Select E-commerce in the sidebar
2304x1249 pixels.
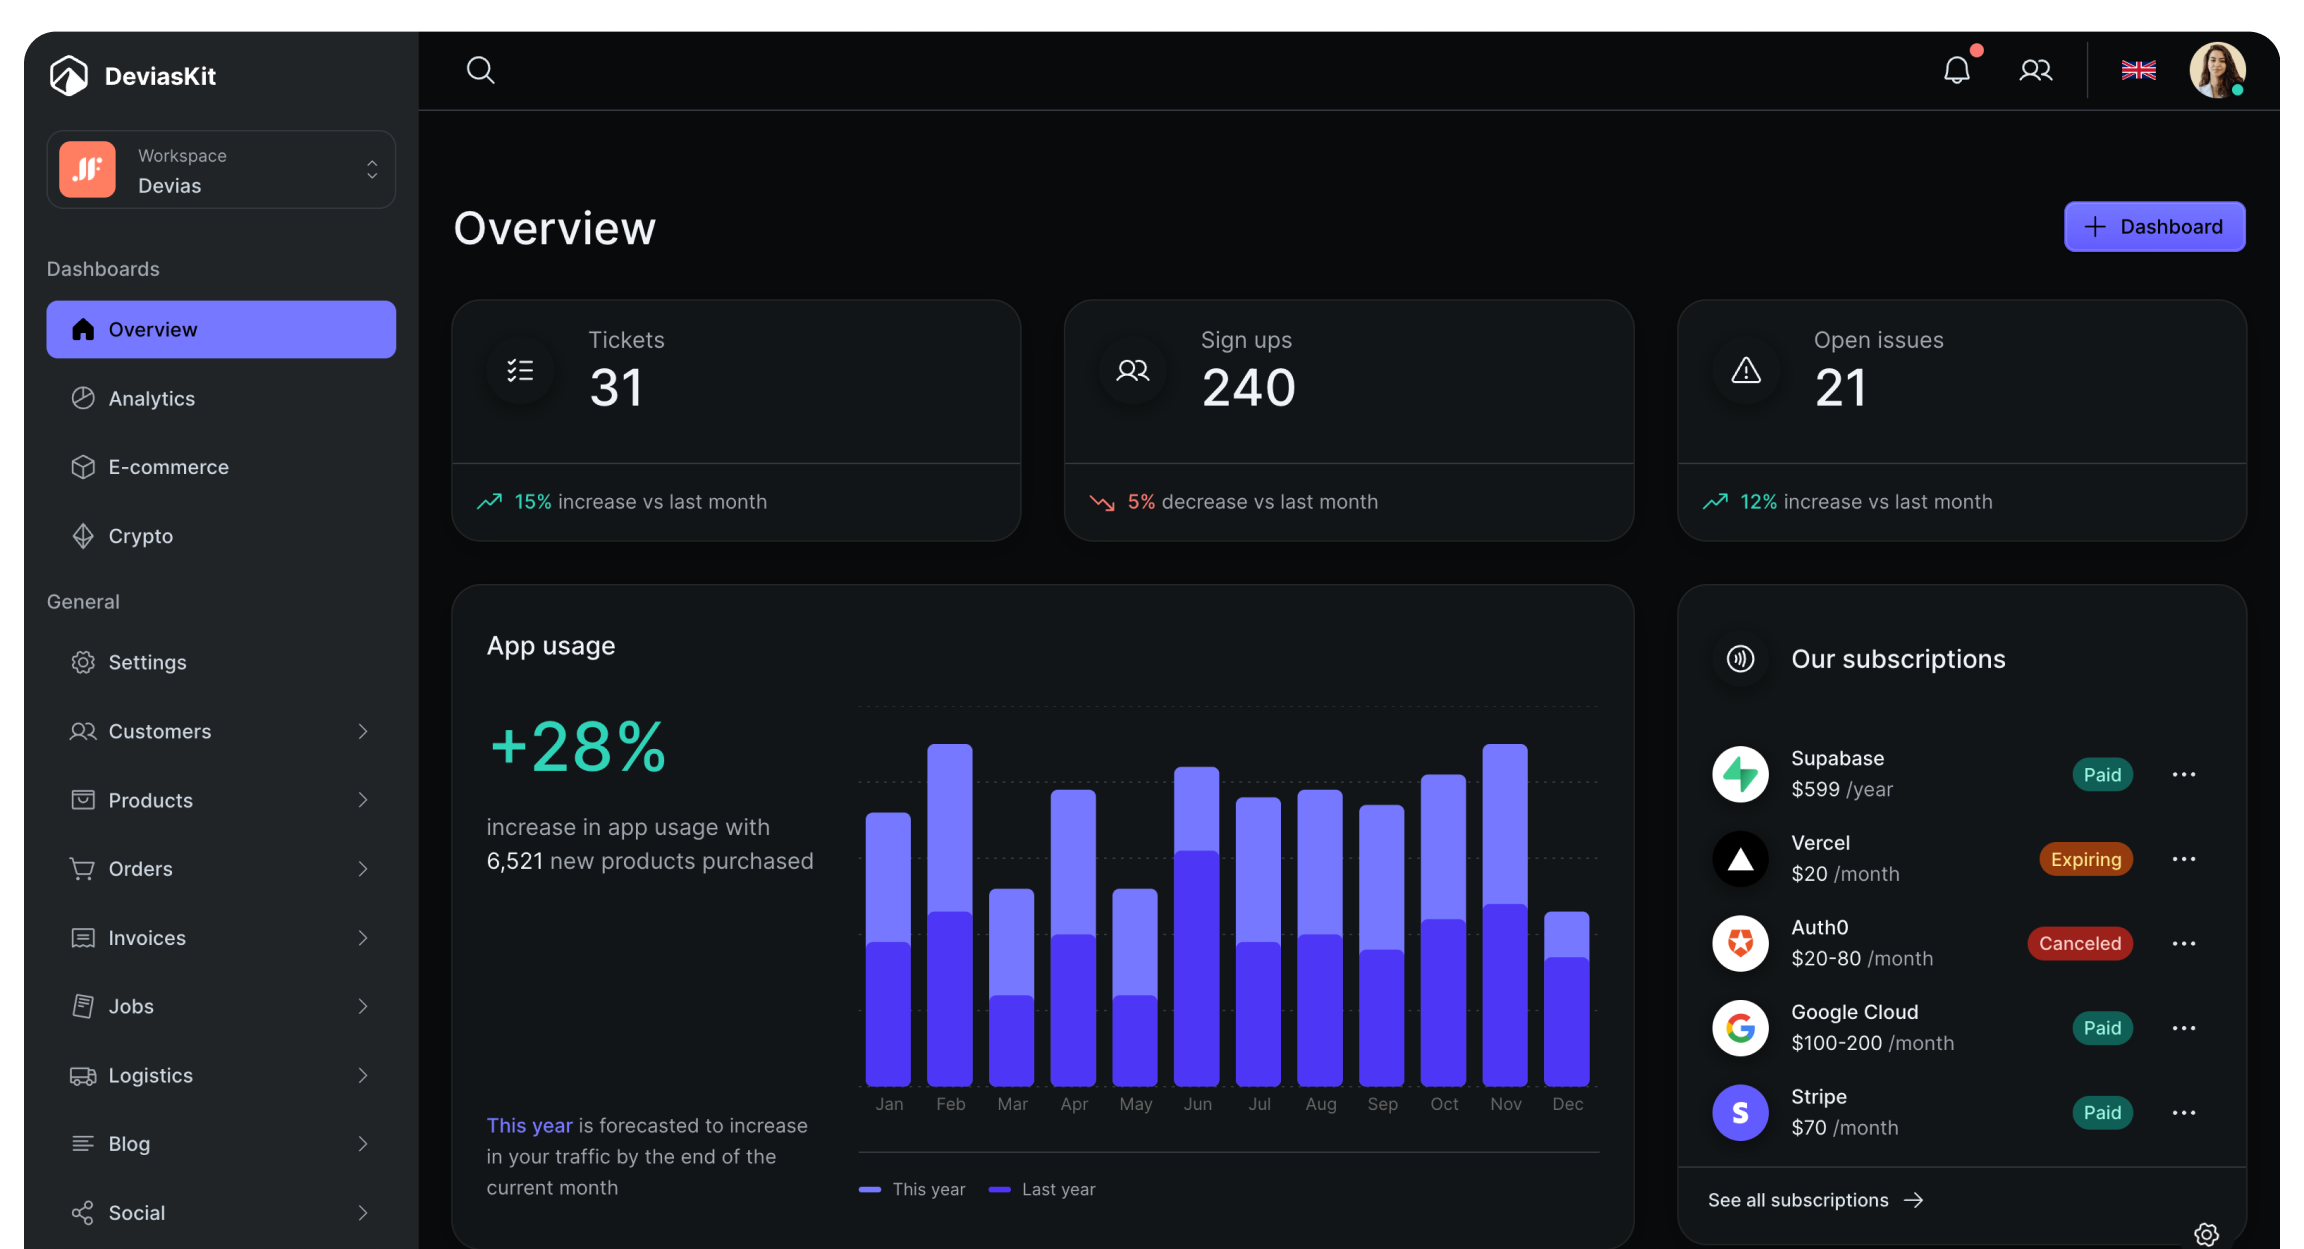pos(168,467)
